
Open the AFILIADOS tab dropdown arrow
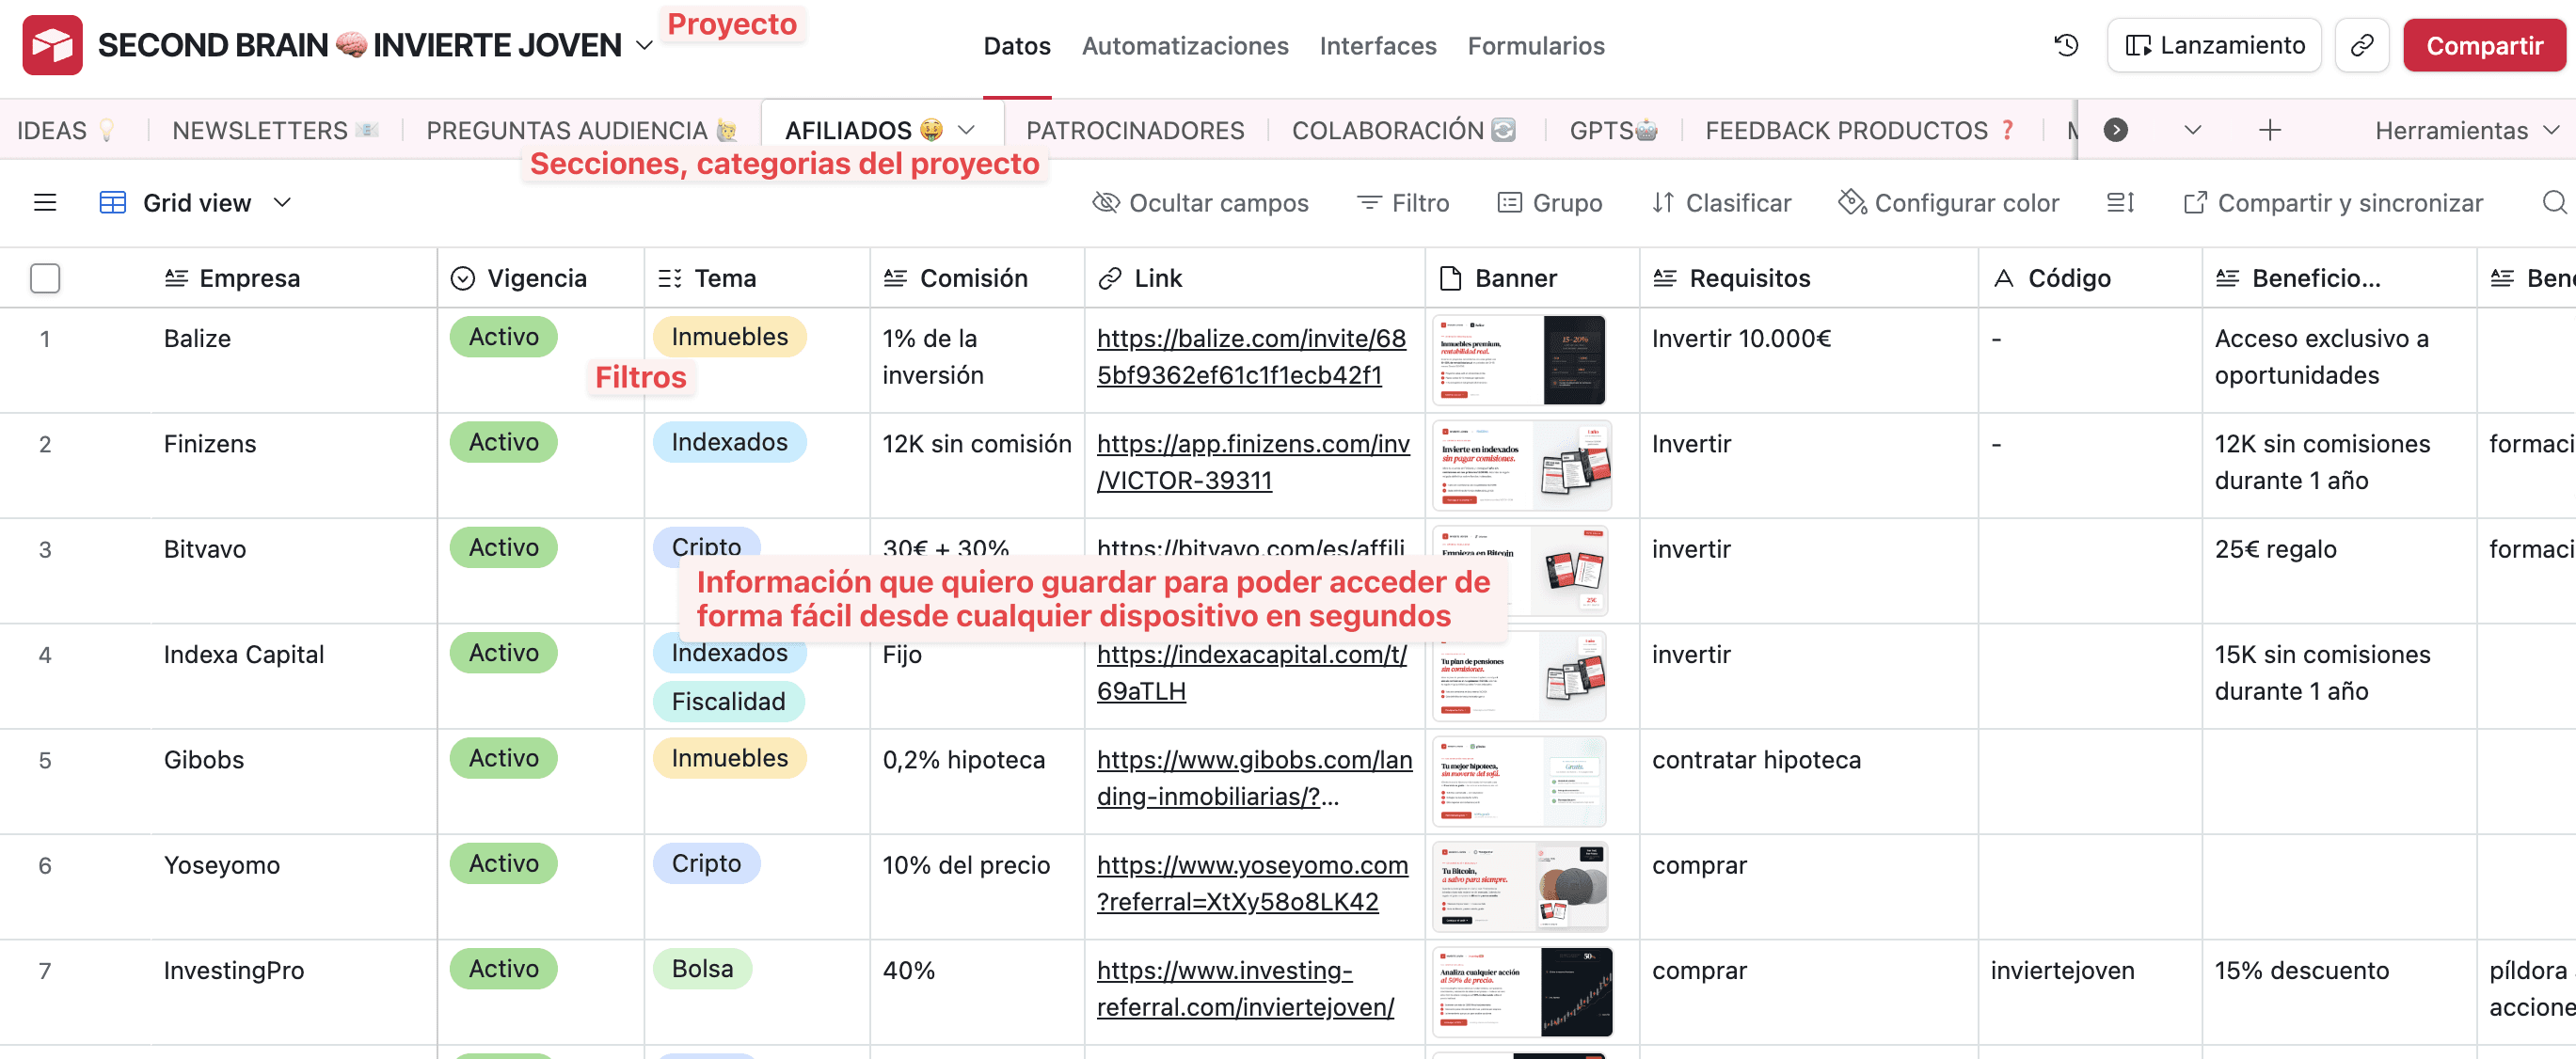(x=966, y=130)
